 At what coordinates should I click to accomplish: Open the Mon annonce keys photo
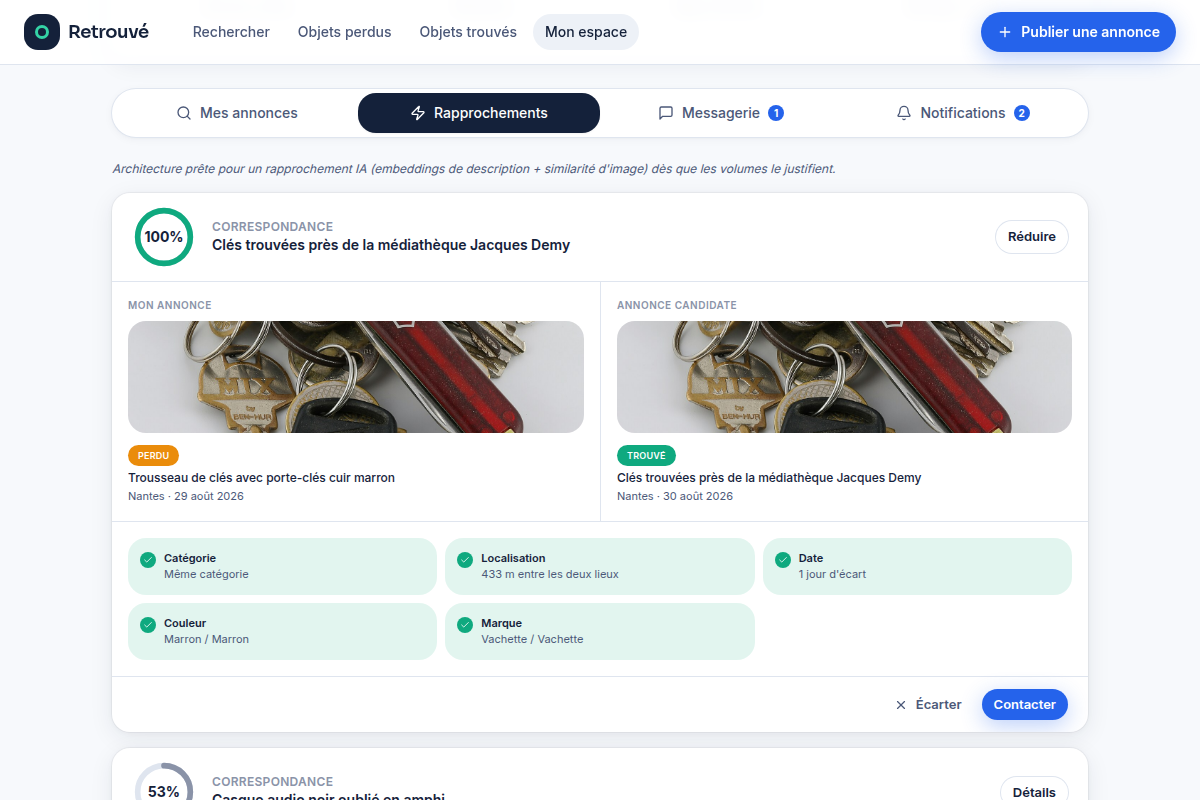[356, 377]
